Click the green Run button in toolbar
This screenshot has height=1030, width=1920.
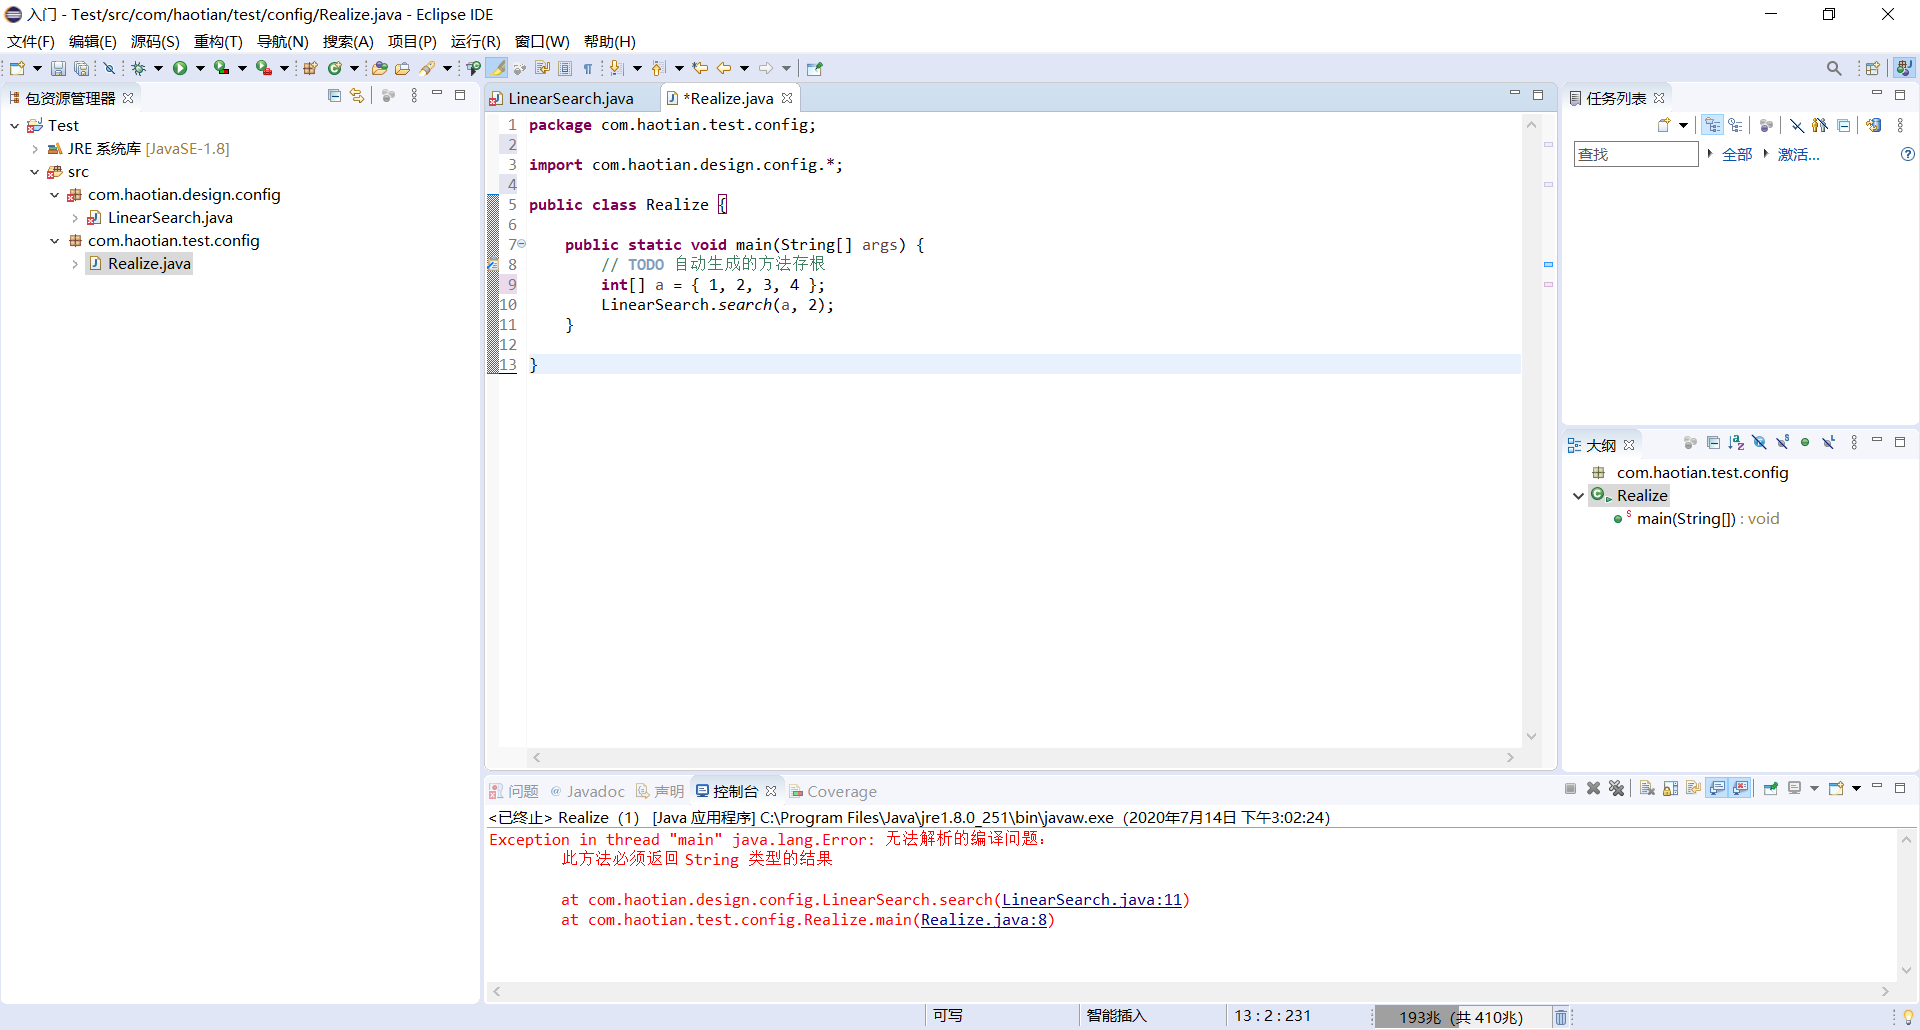tap(180, 68)
